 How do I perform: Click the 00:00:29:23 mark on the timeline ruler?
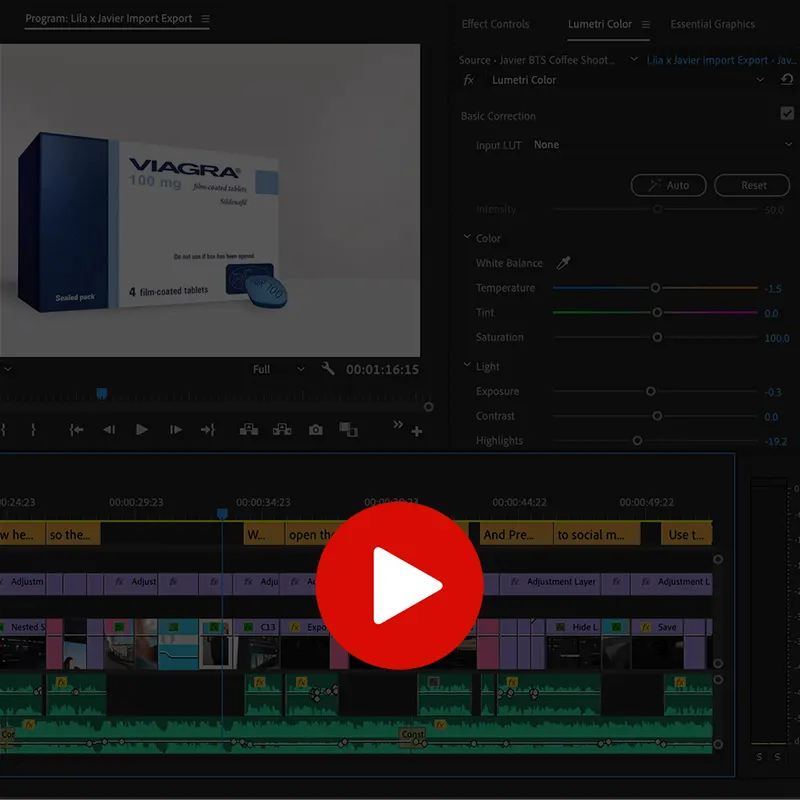coord(136,503)
